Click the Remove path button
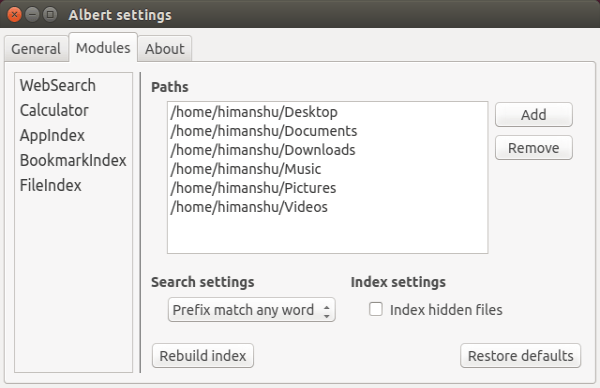The image size is (600, 388). [534, 148]
